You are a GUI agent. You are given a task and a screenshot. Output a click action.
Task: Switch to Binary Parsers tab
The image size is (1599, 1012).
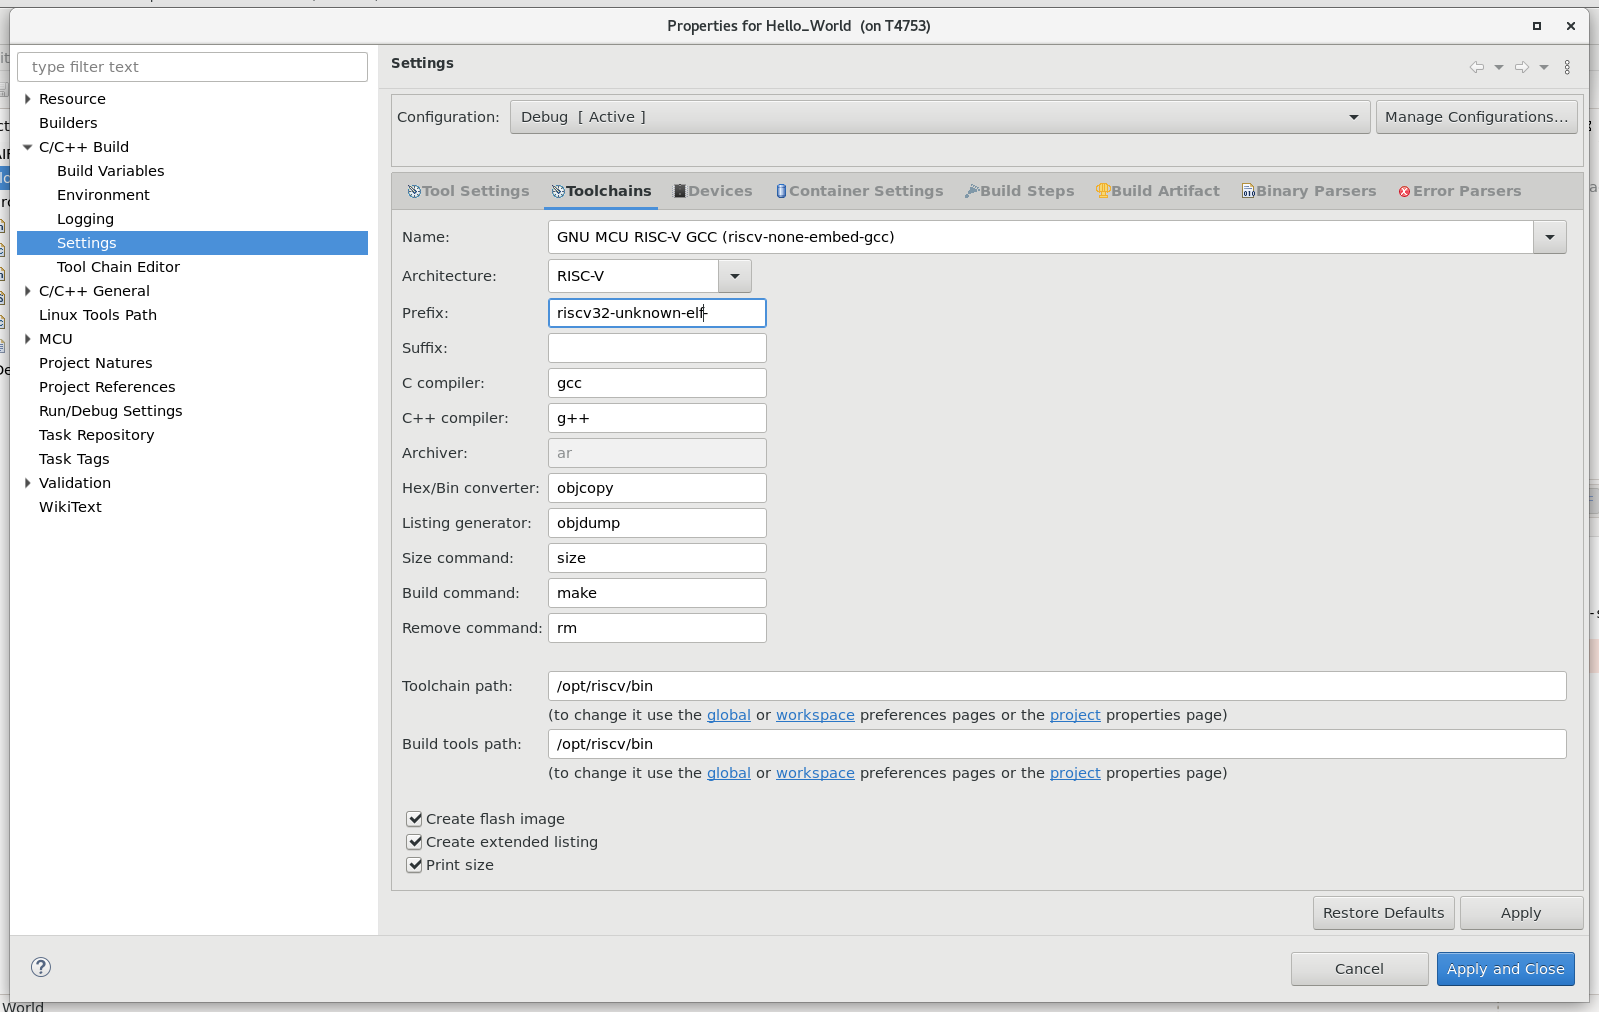pos(1308,191)
